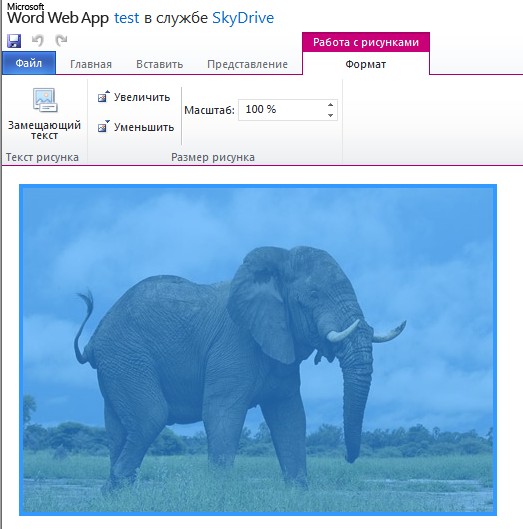Screen dimensions: 523x529
Task: Open the Файл tab
Action: [x=29, y=63]
